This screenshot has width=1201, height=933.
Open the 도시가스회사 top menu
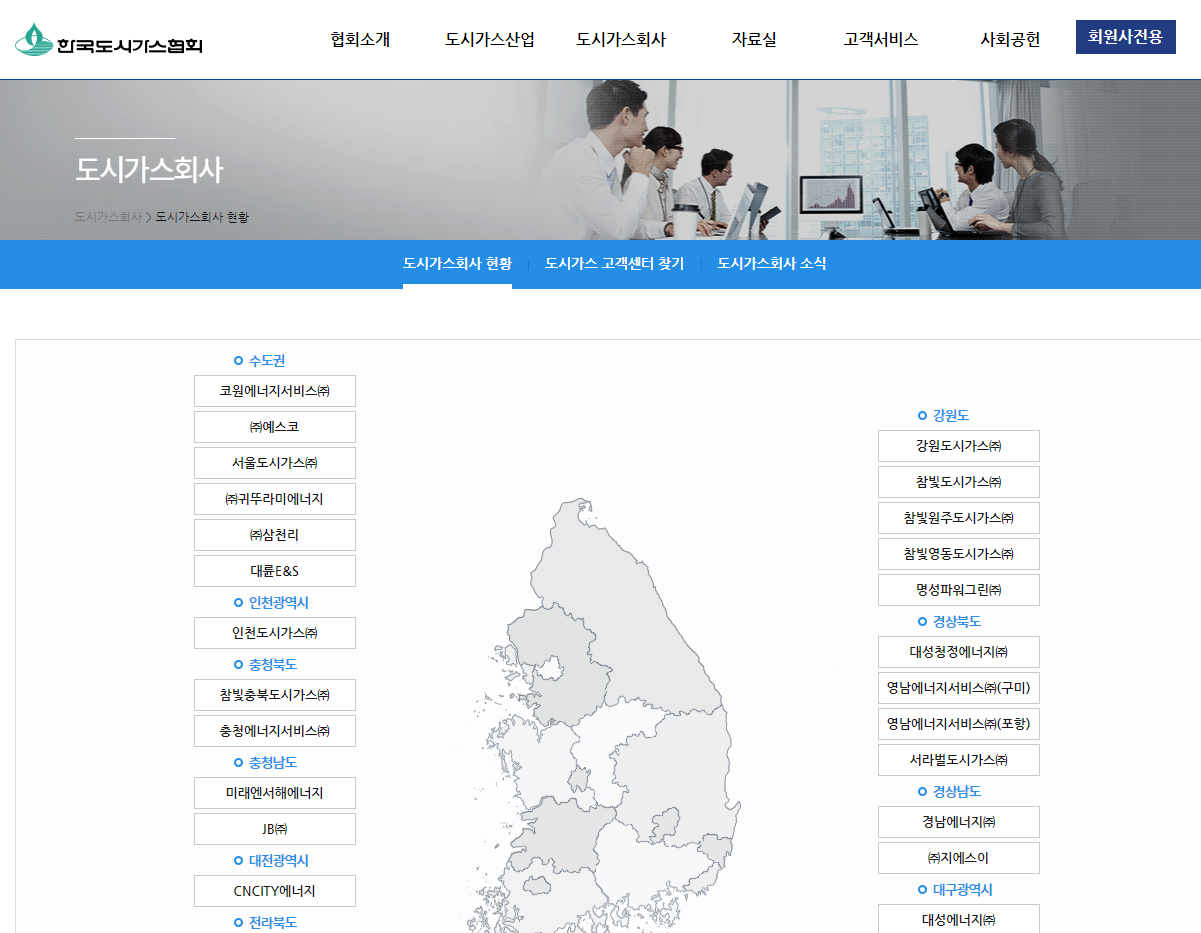pos(621,40)
